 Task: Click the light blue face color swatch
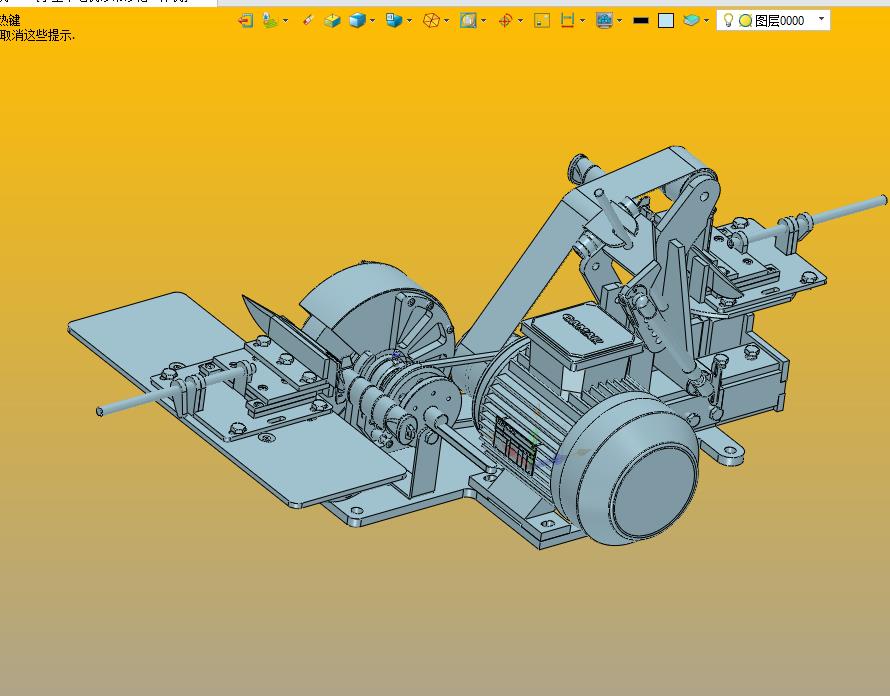(666, 21)
